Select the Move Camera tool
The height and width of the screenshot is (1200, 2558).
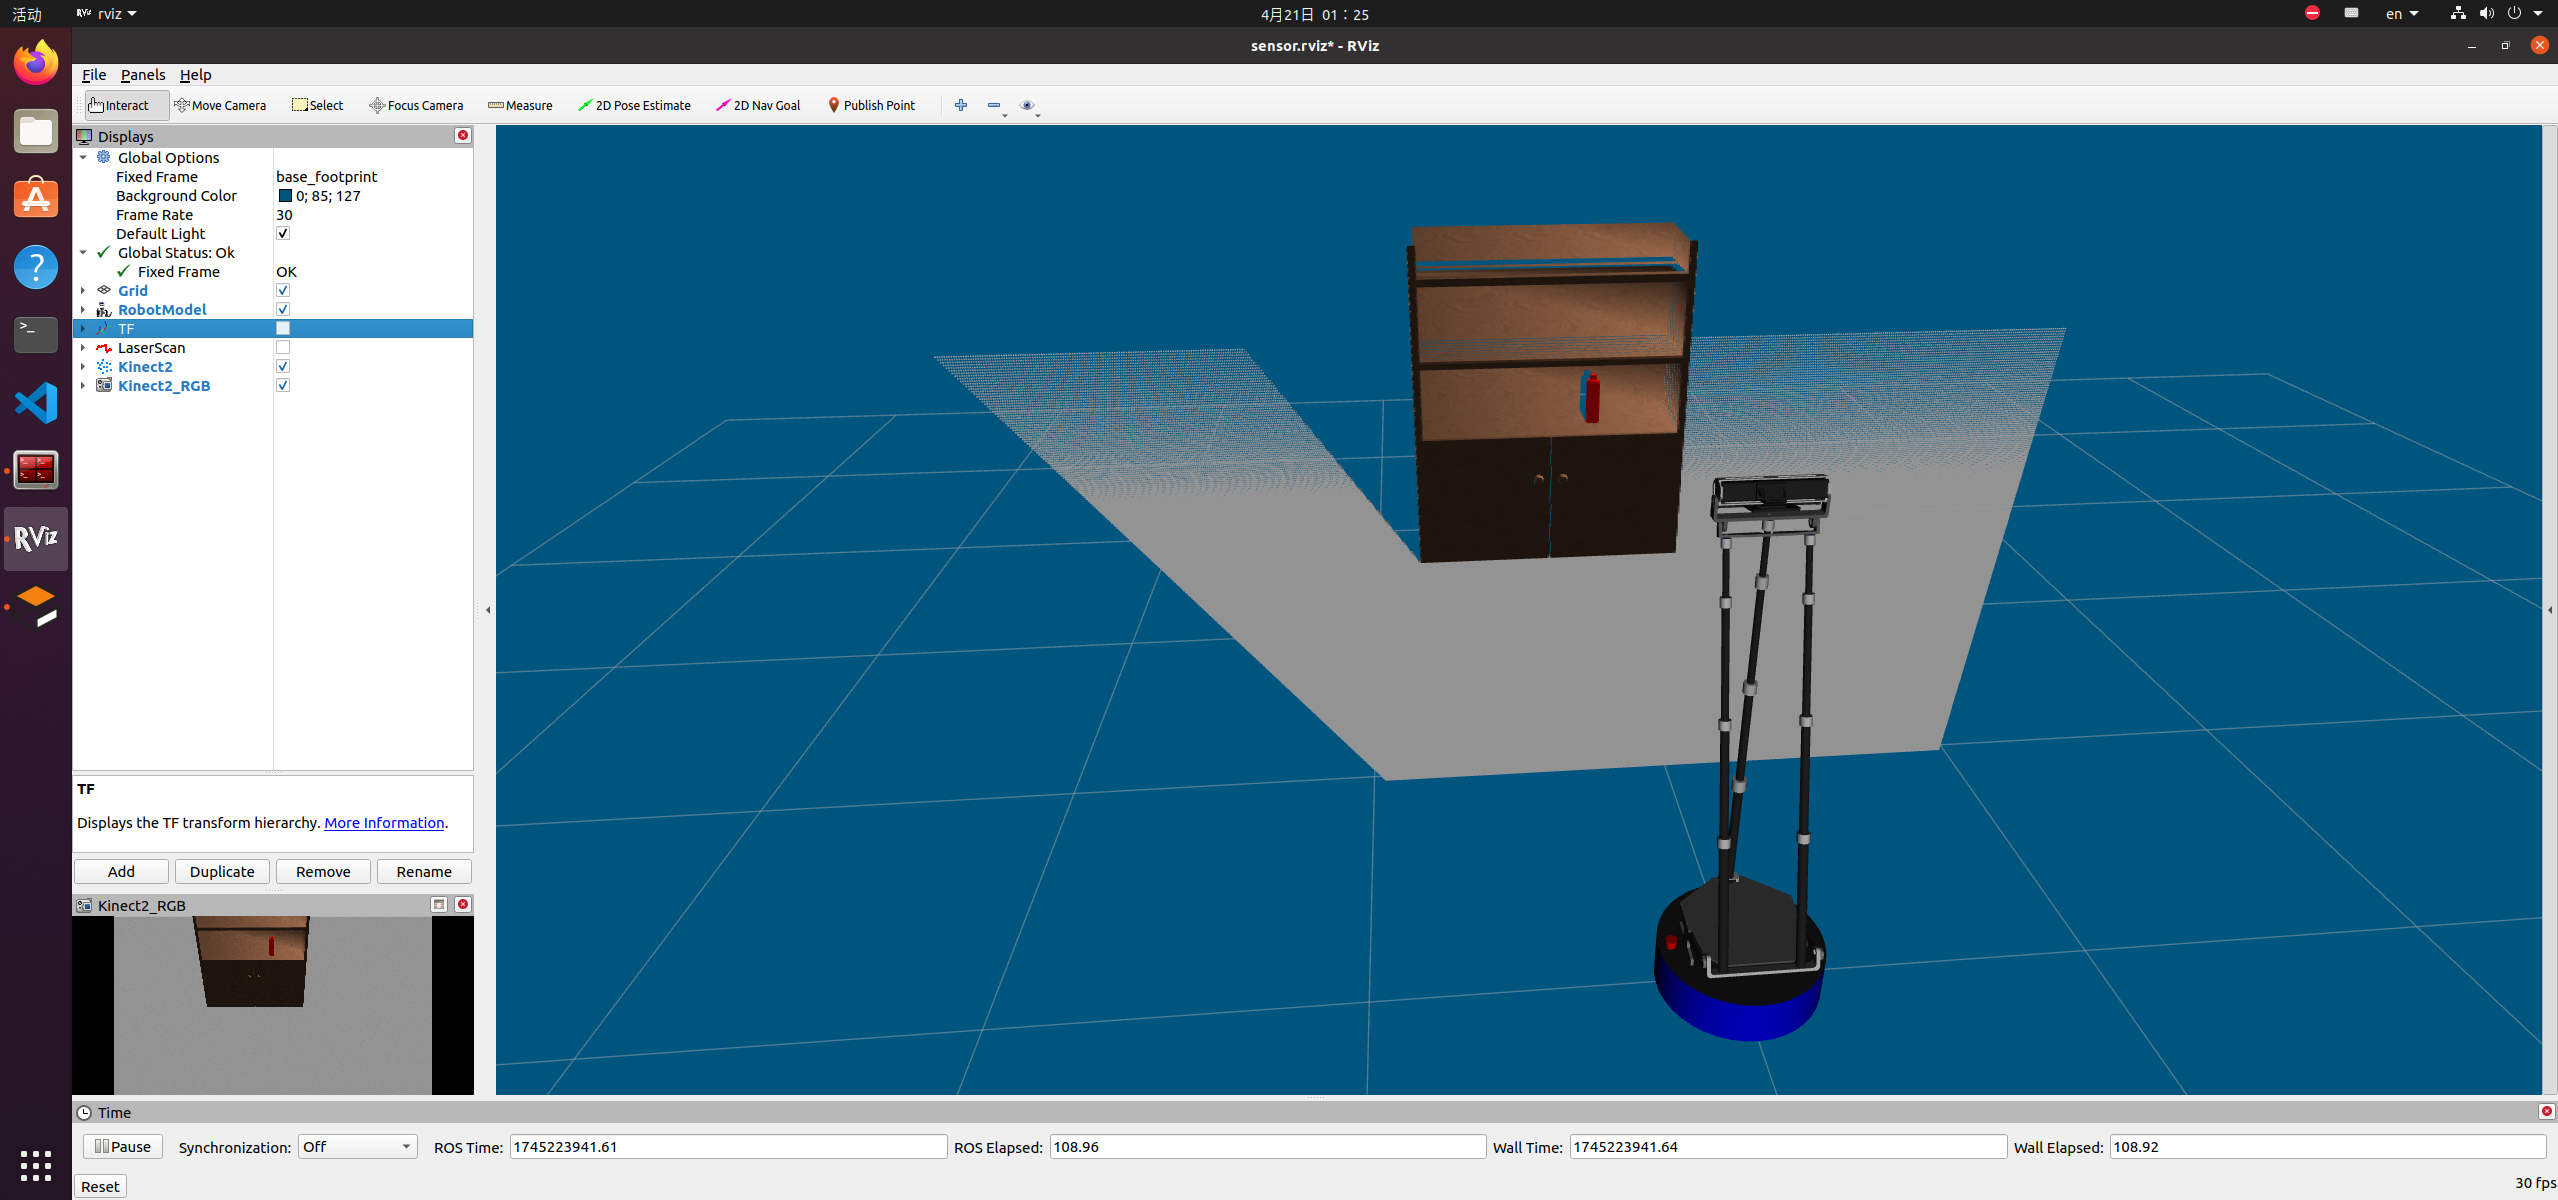[220, 105]
